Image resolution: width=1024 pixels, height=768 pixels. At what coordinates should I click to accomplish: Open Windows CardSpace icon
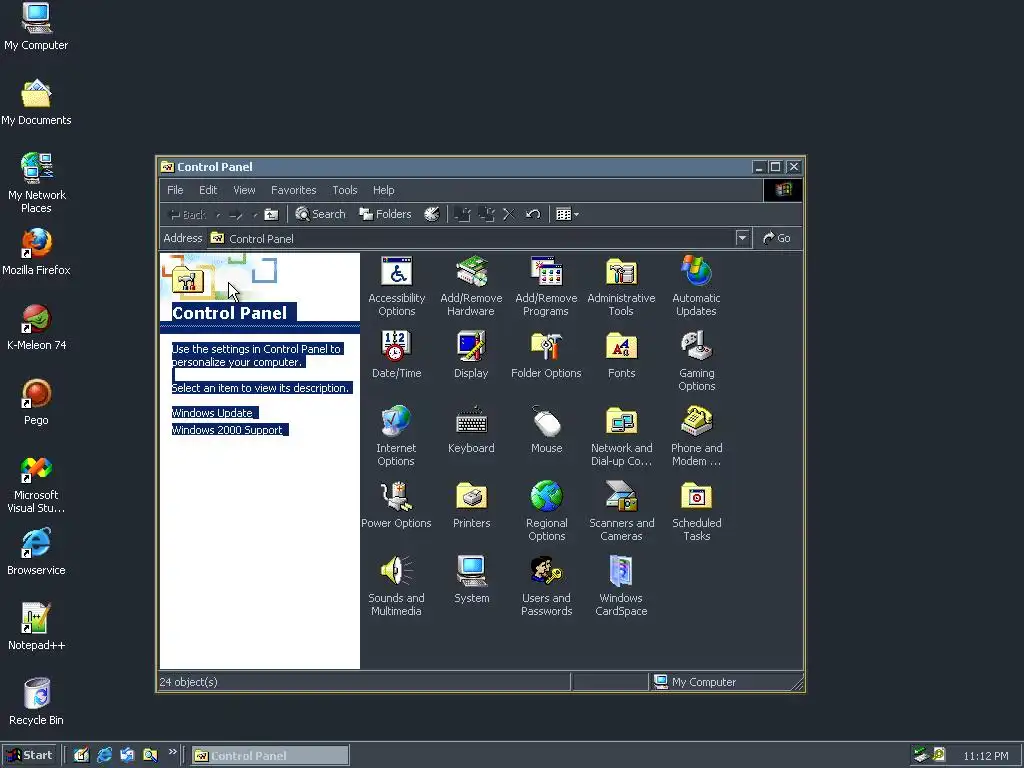pos(621,586)
